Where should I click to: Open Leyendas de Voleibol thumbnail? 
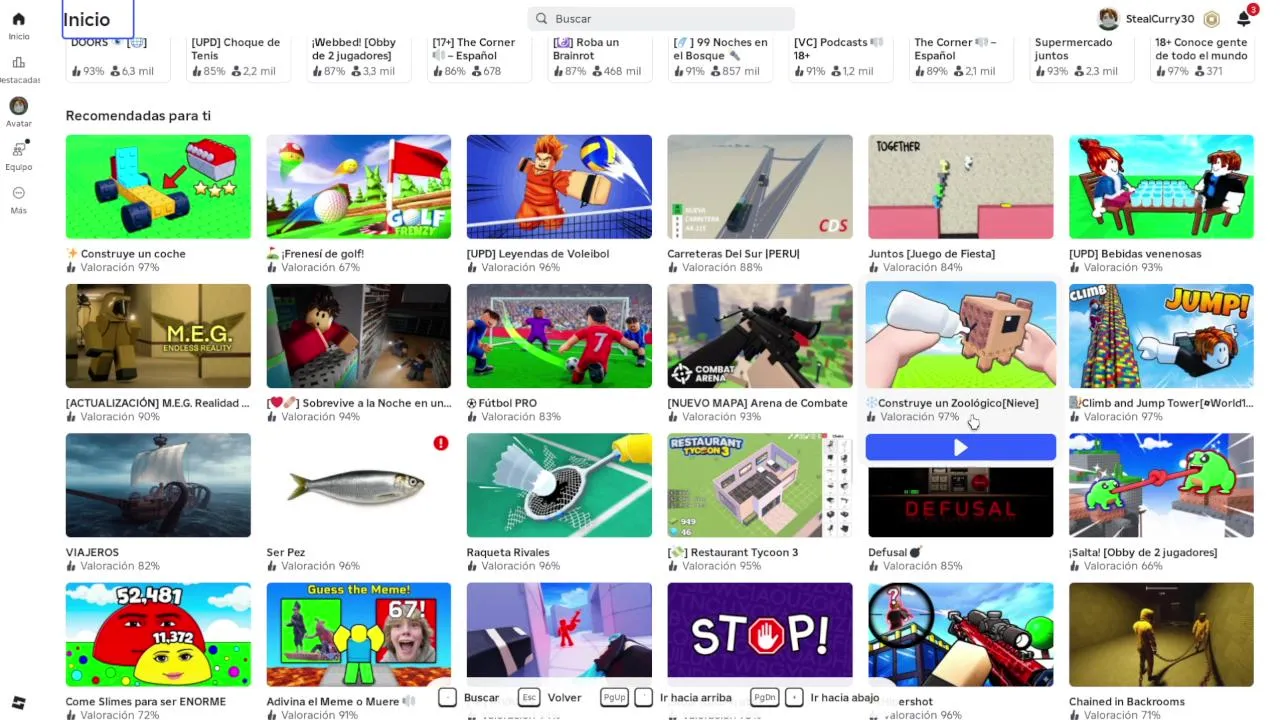[x=559, y=187]
